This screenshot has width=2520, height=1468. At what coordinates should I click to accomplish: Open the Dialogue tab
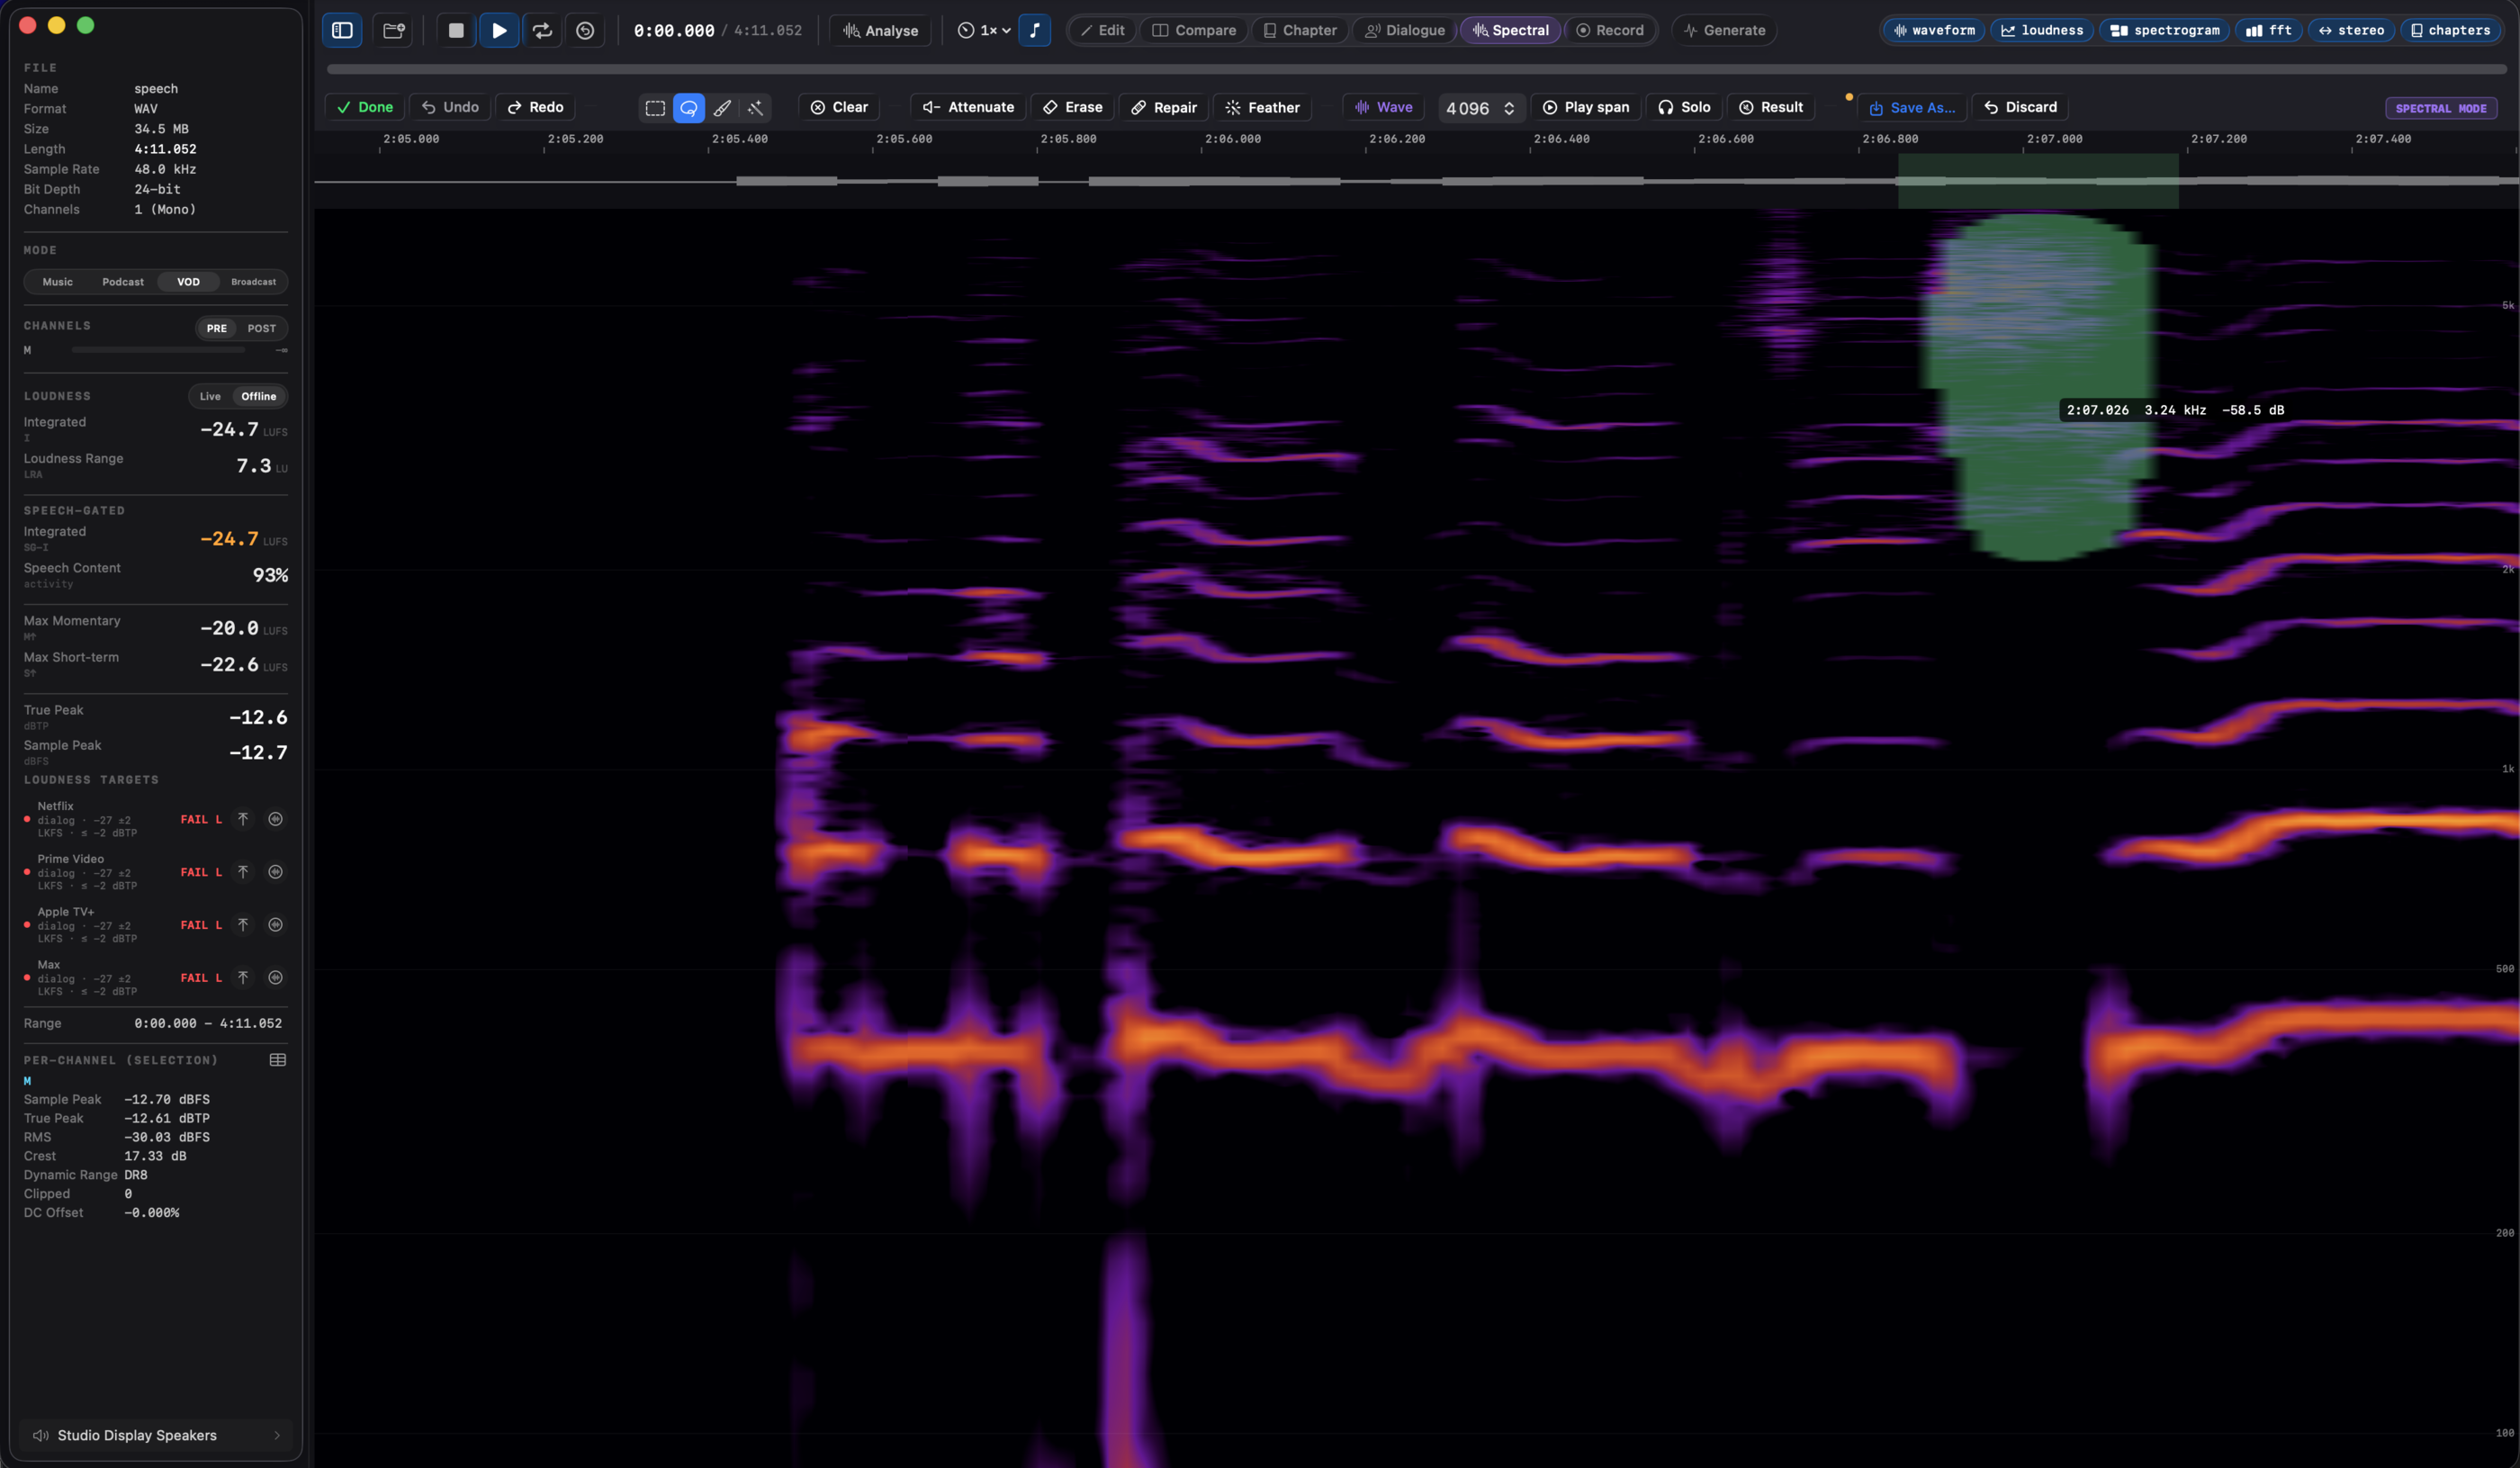pyautogui.click(x=1405, y=30)
